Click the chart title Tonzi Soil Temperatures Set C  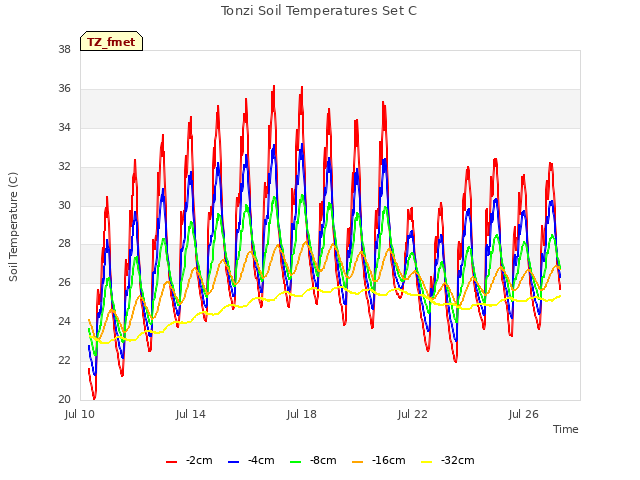pyautogui.click(x=319, y=11)
